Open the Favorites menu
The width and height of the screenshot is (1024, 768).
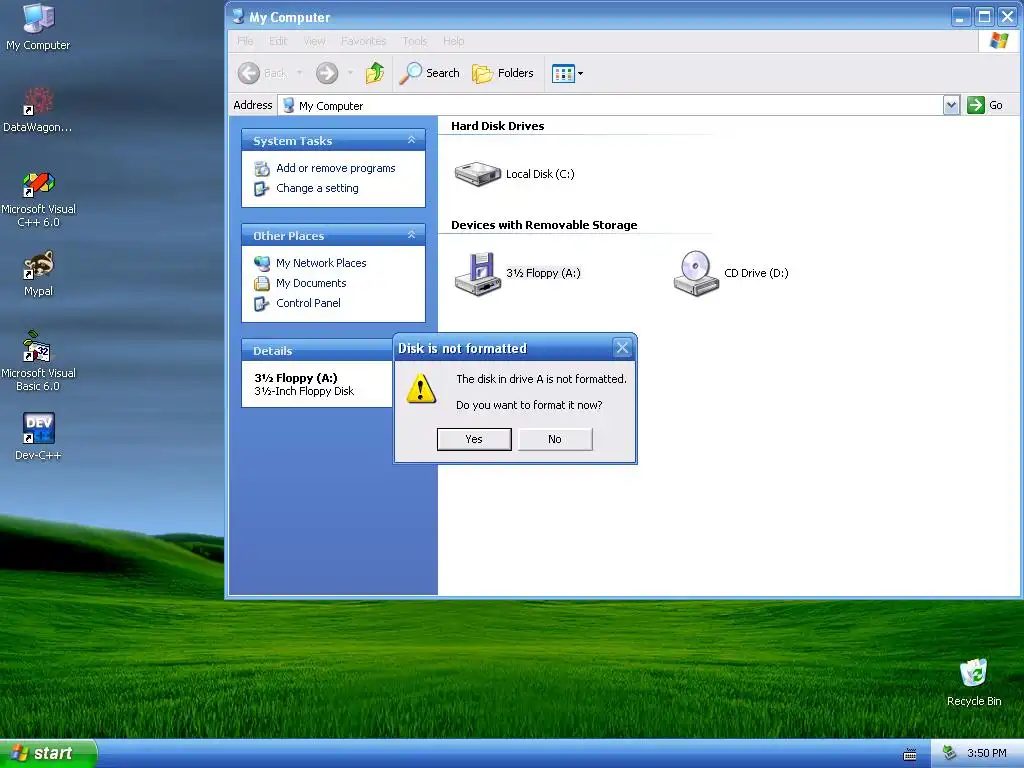coord(363,41)
